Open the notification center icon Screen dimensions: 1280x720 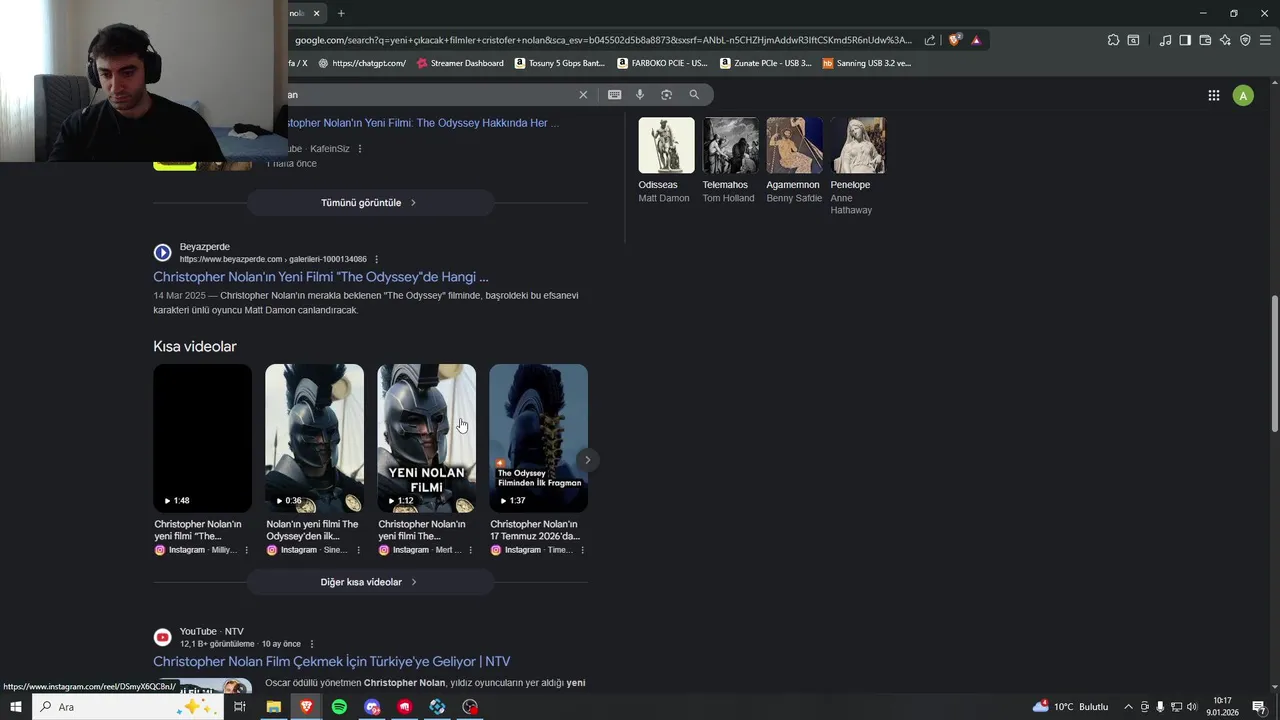(1259, 707)
